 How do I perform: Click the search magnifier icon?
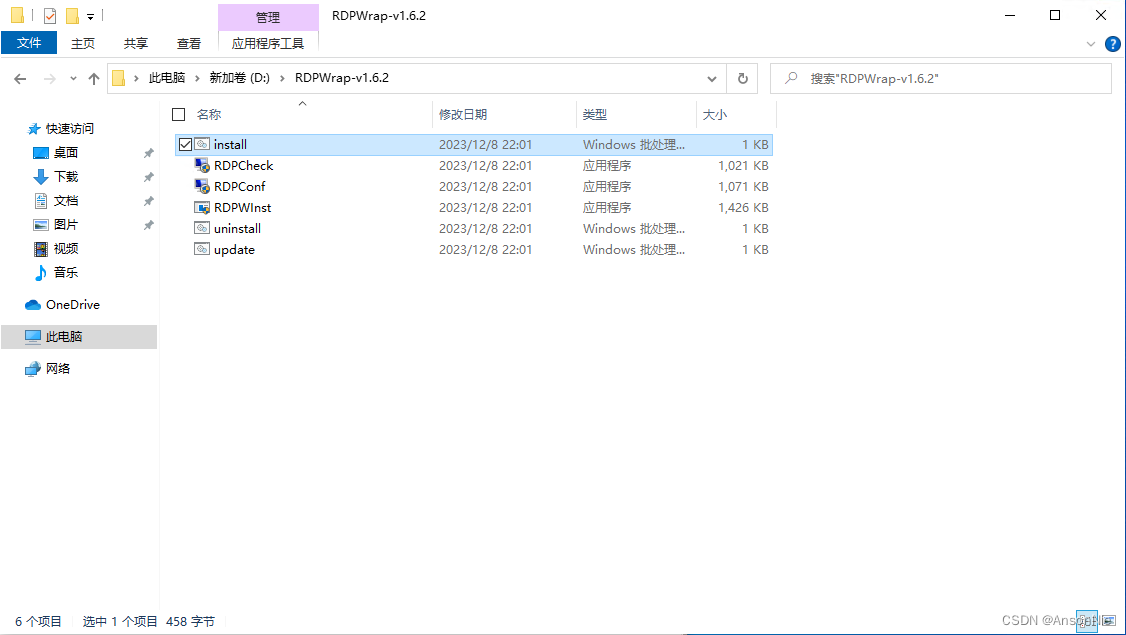[x=791, y=78]
